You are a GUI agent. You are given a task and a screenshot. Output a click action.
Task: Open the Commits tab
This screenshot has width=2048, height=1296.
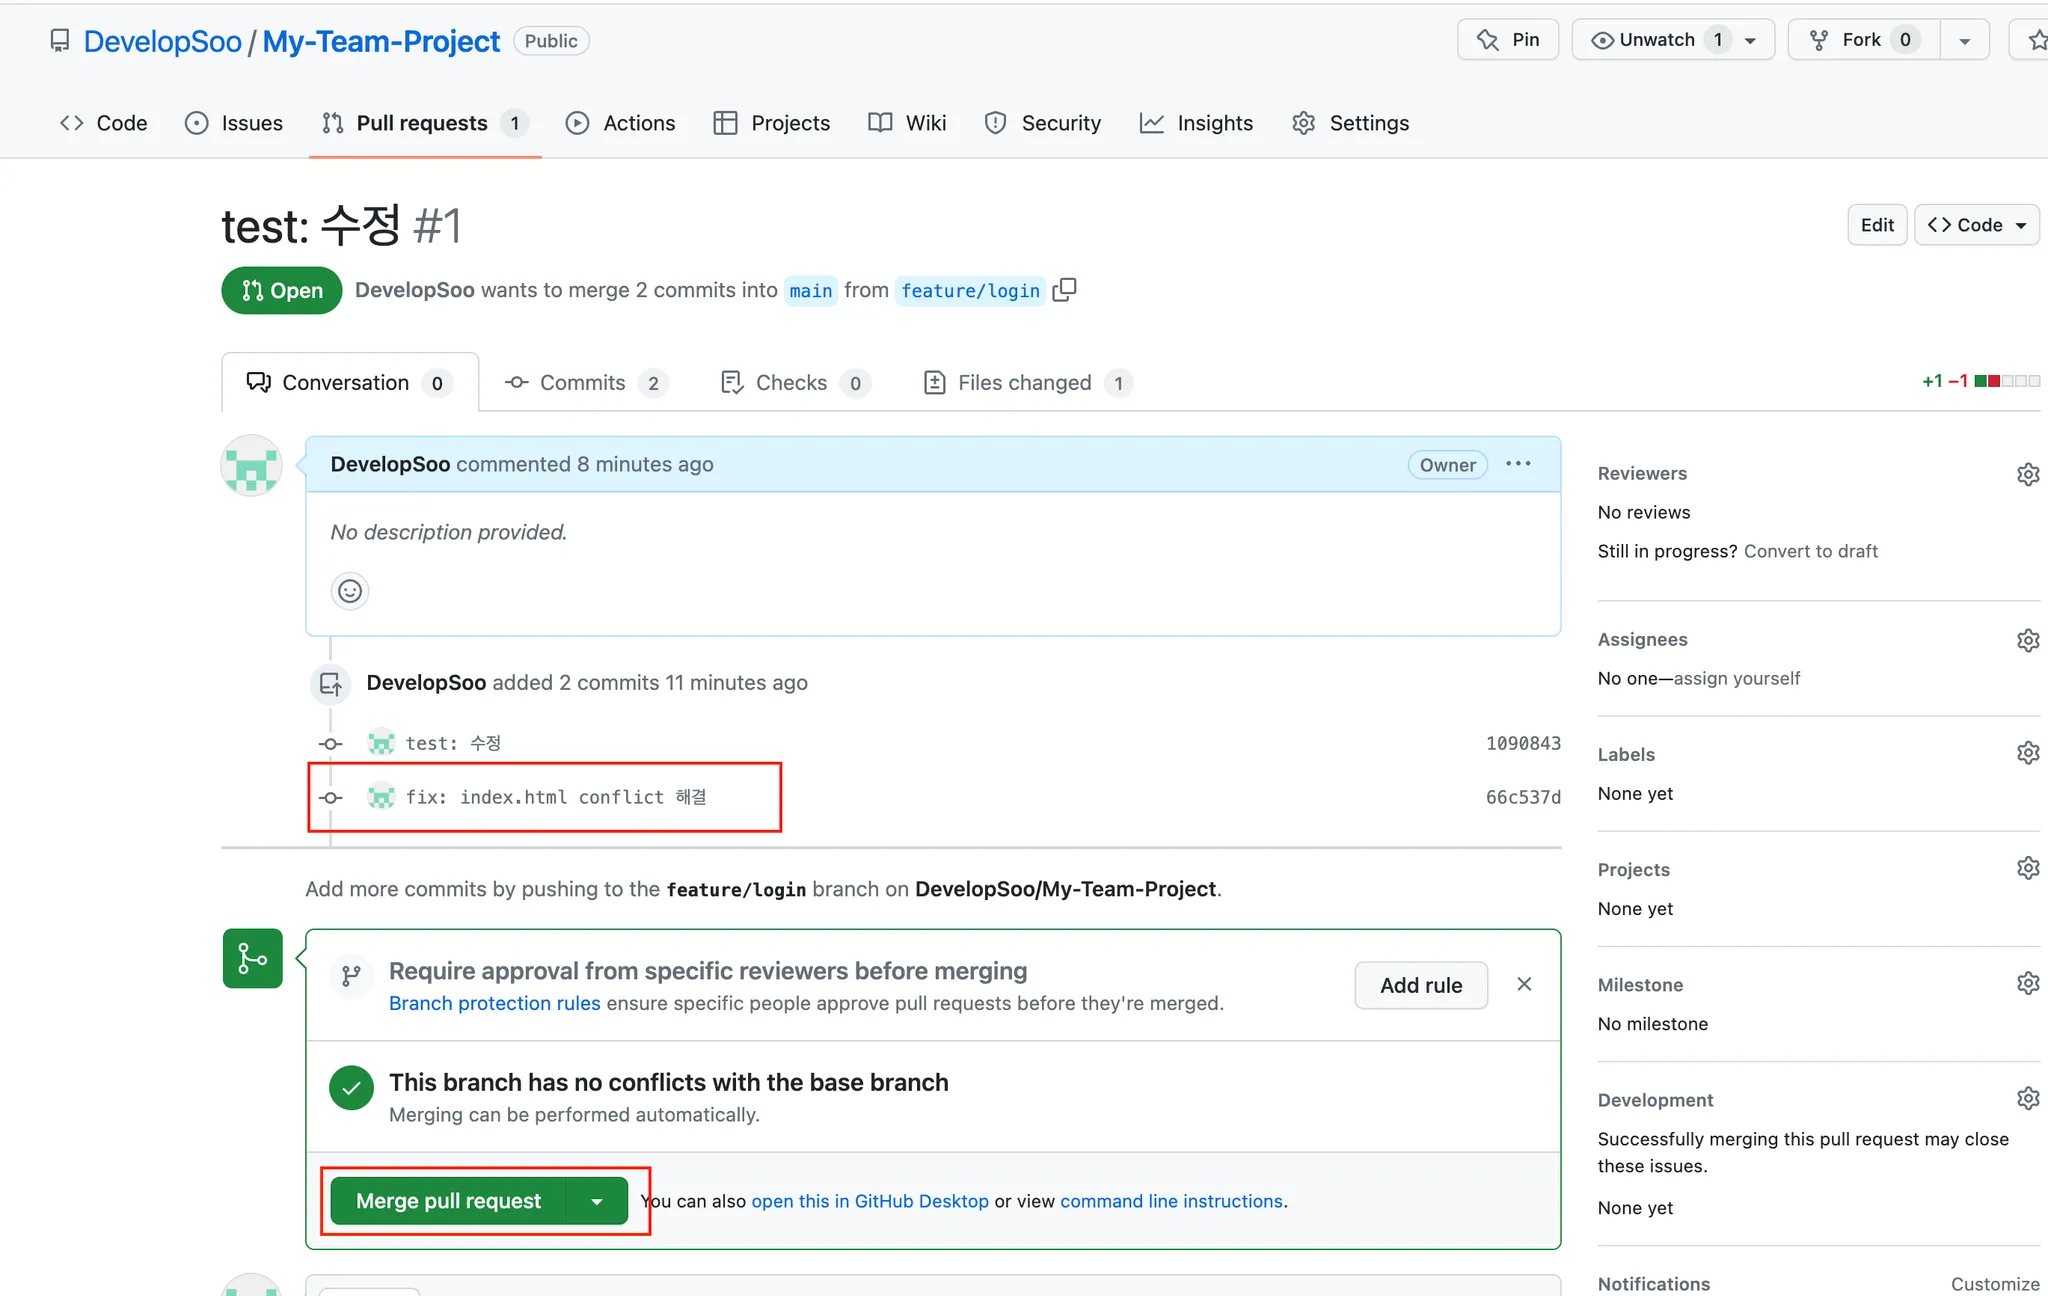(x=584, y=383)
